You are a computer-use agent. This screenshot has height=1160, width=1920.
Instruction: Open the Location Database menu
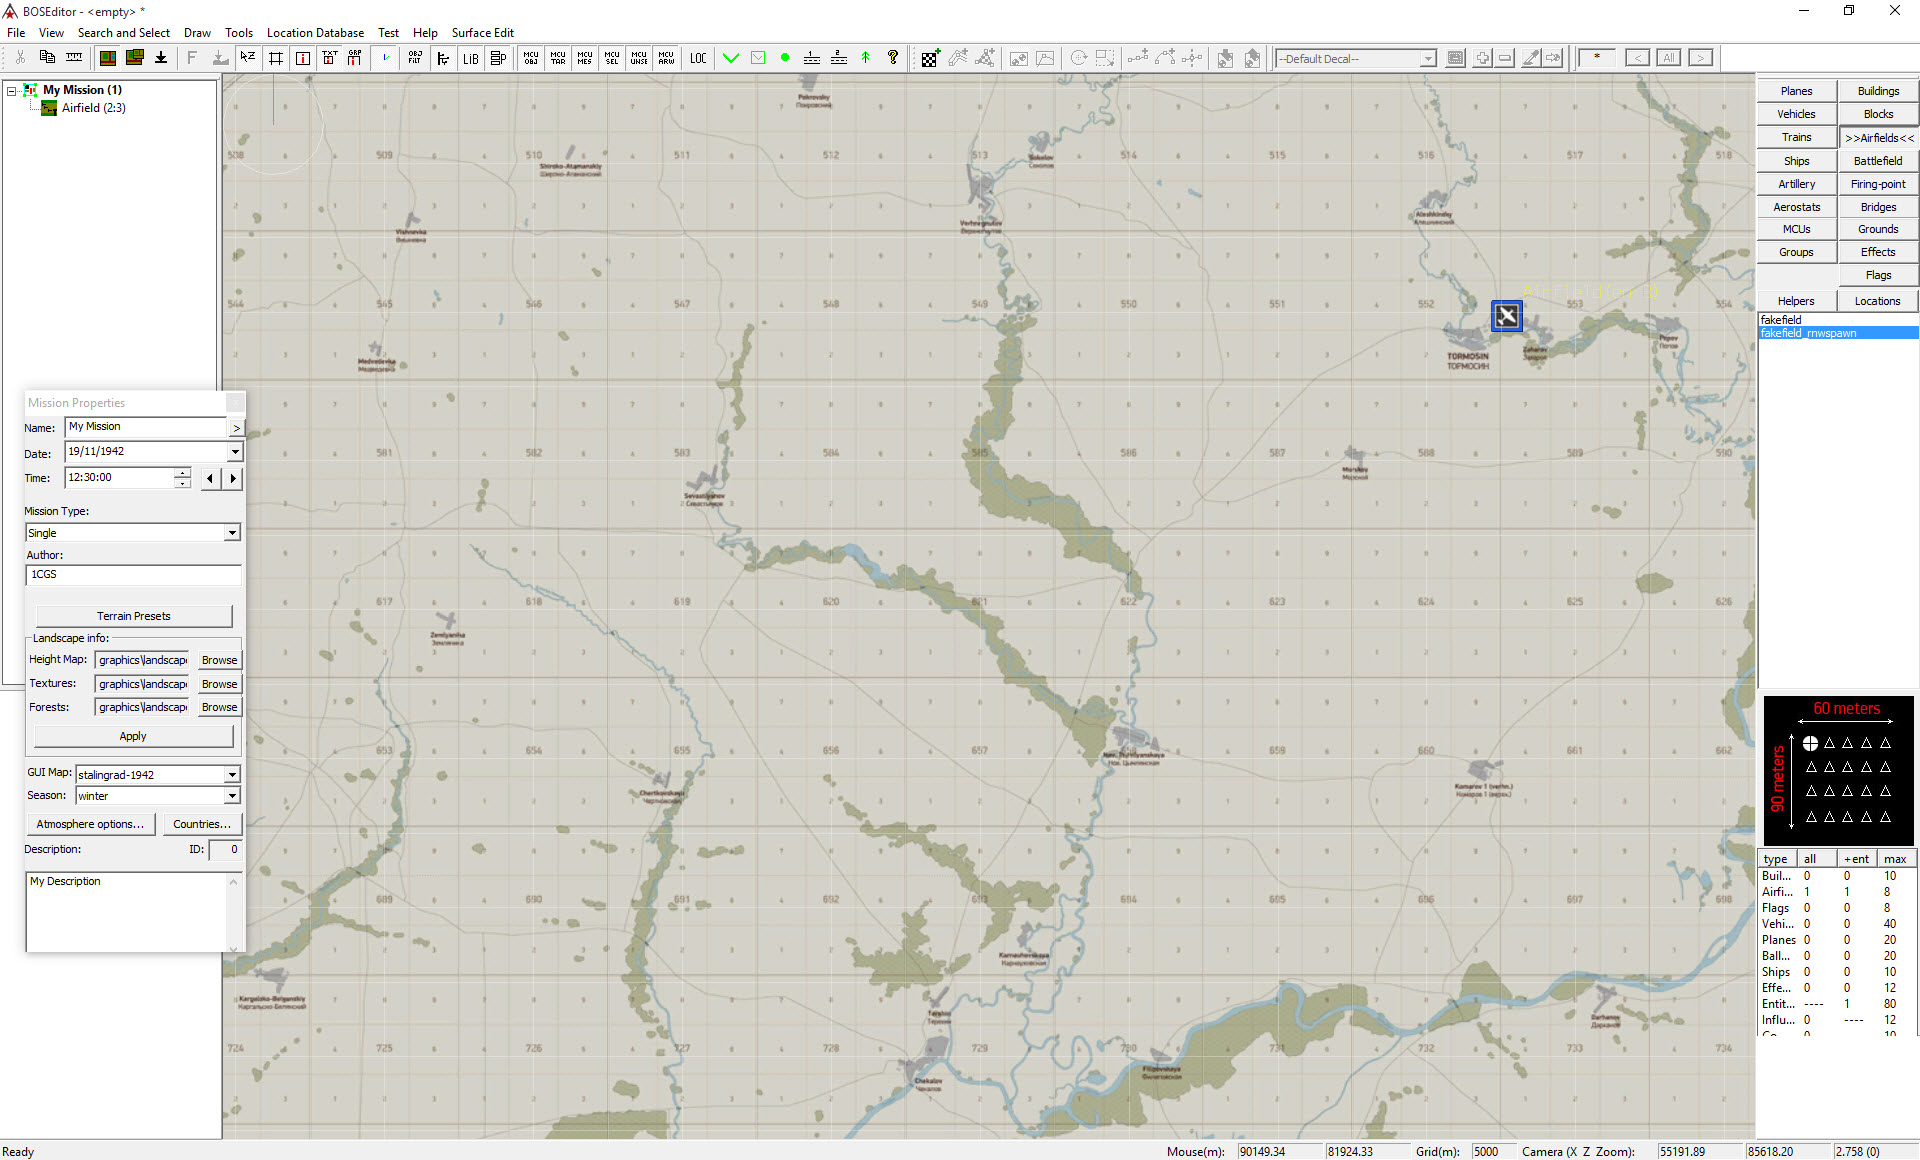coord(315,33)
